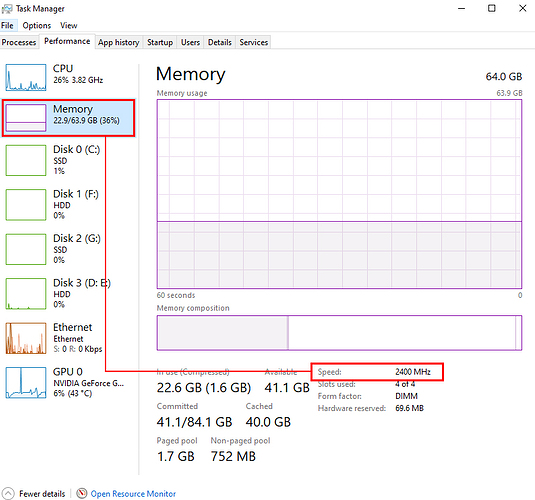Go to the Startup tab

[160, 42]
